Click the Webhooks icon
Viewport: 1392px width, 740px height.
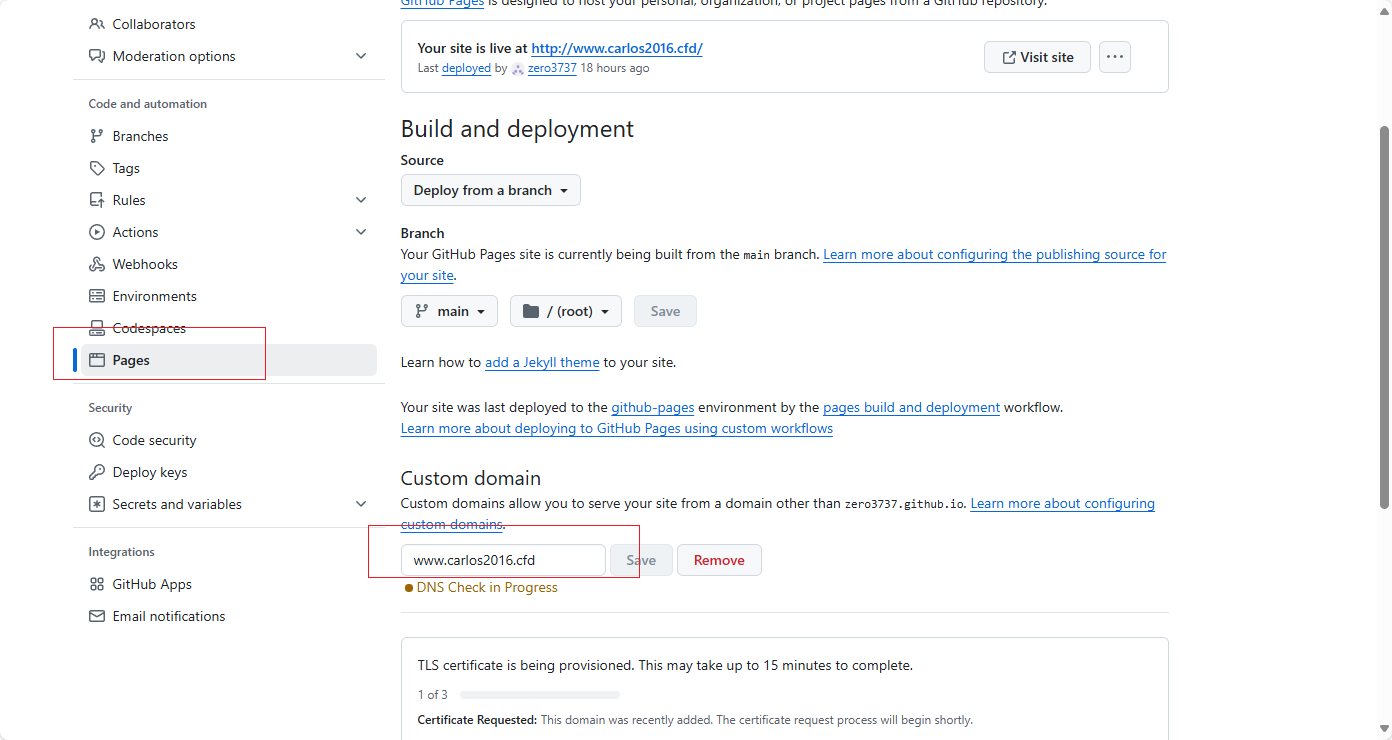coord(97,264)
